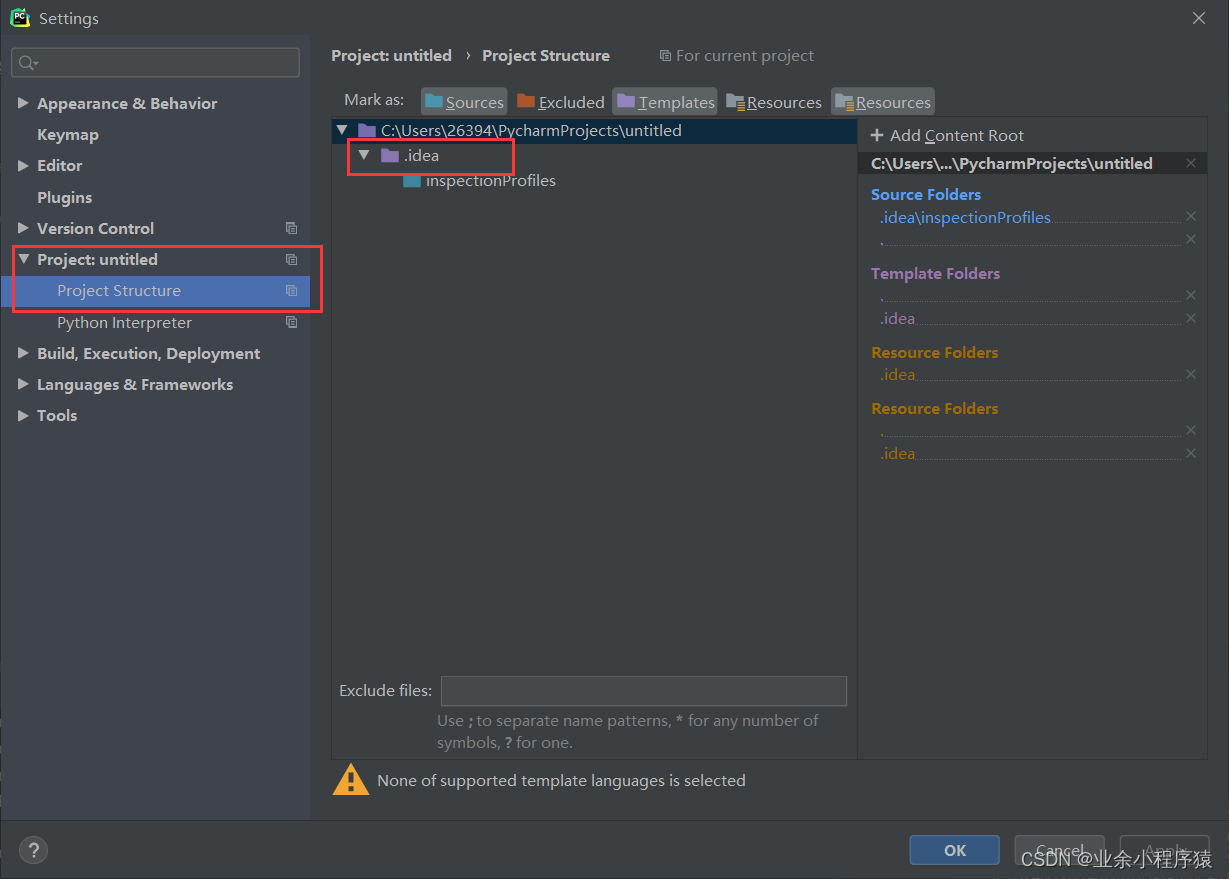Image resolution: width=1229 pixels, height=879 pixels.
Task: Click the yellow warning triangle icon
Action: pyautogui.click(x=351, y=780)
